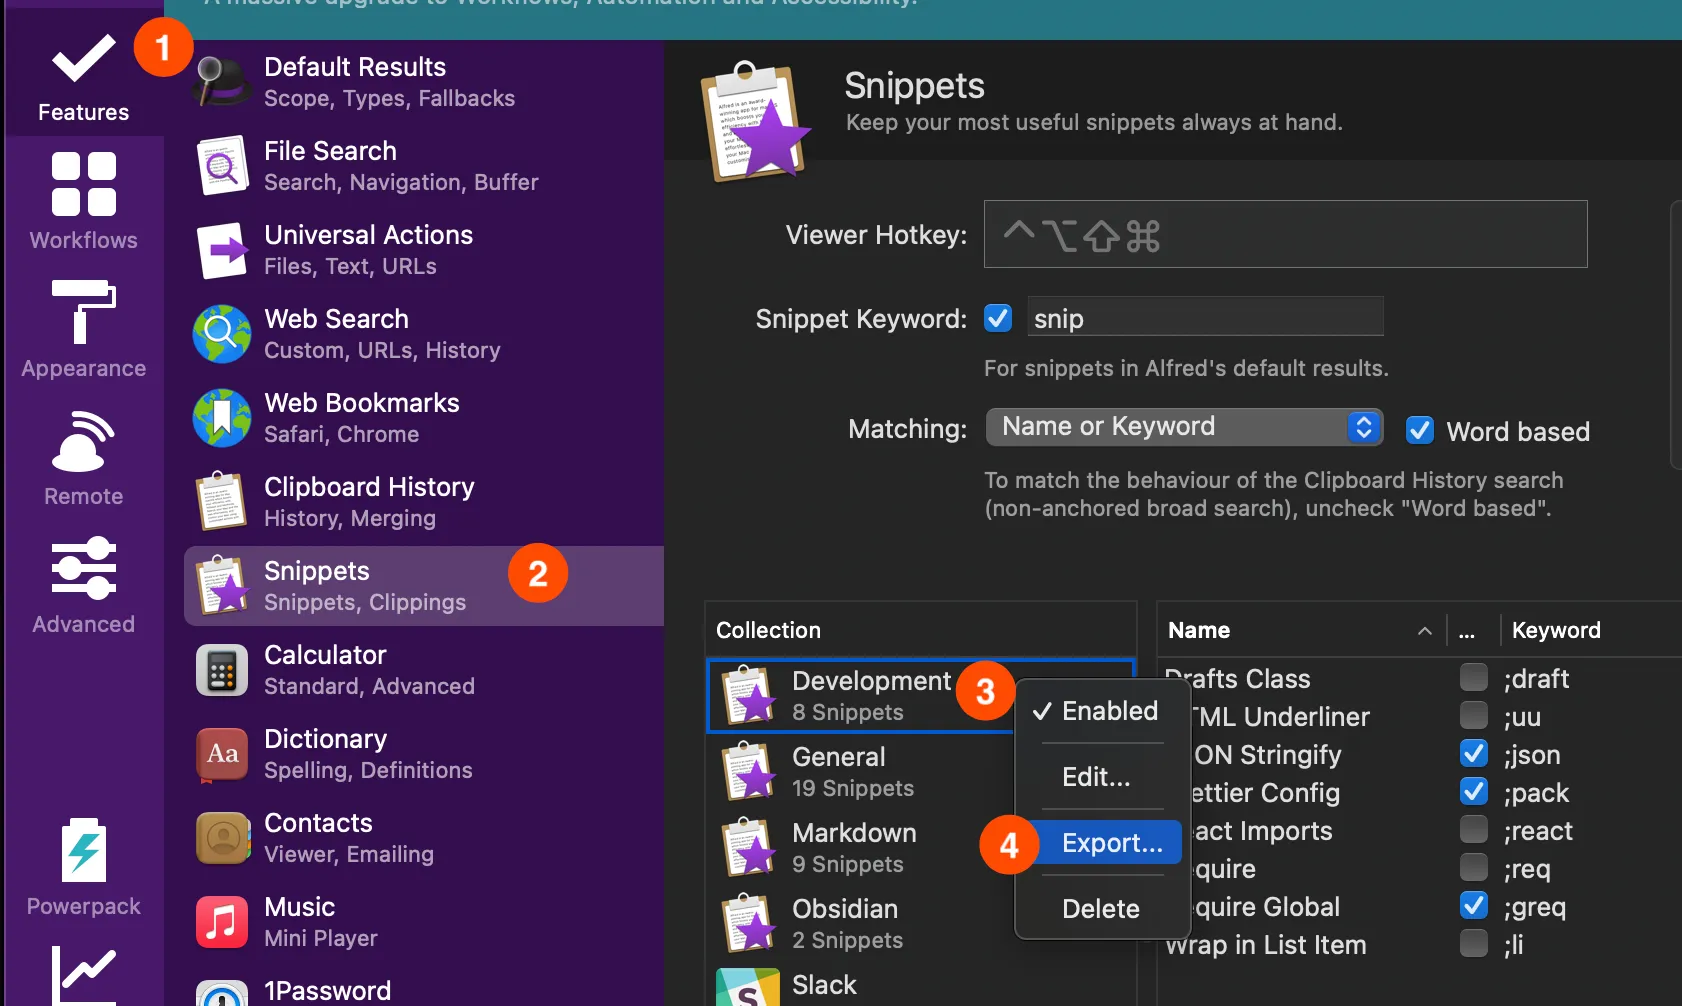Click the Powerpack battery icon
The image size is (1682, 1006).
[84, 851]
